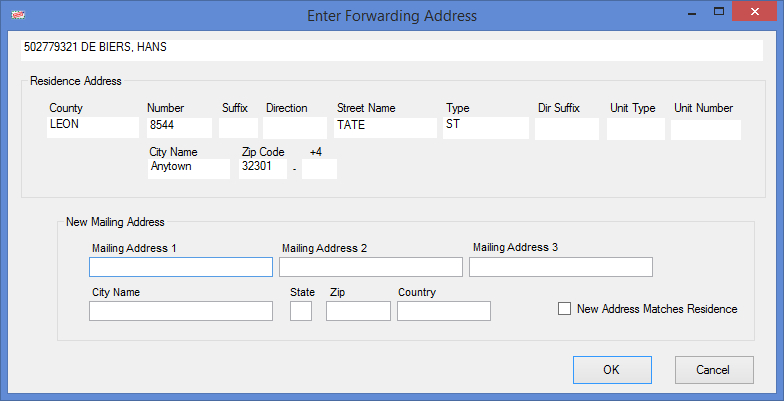Image resolution: width=784 pixels, height=401 pixels.
Task: Select the State input box
Action: click(x=301, y=311)
